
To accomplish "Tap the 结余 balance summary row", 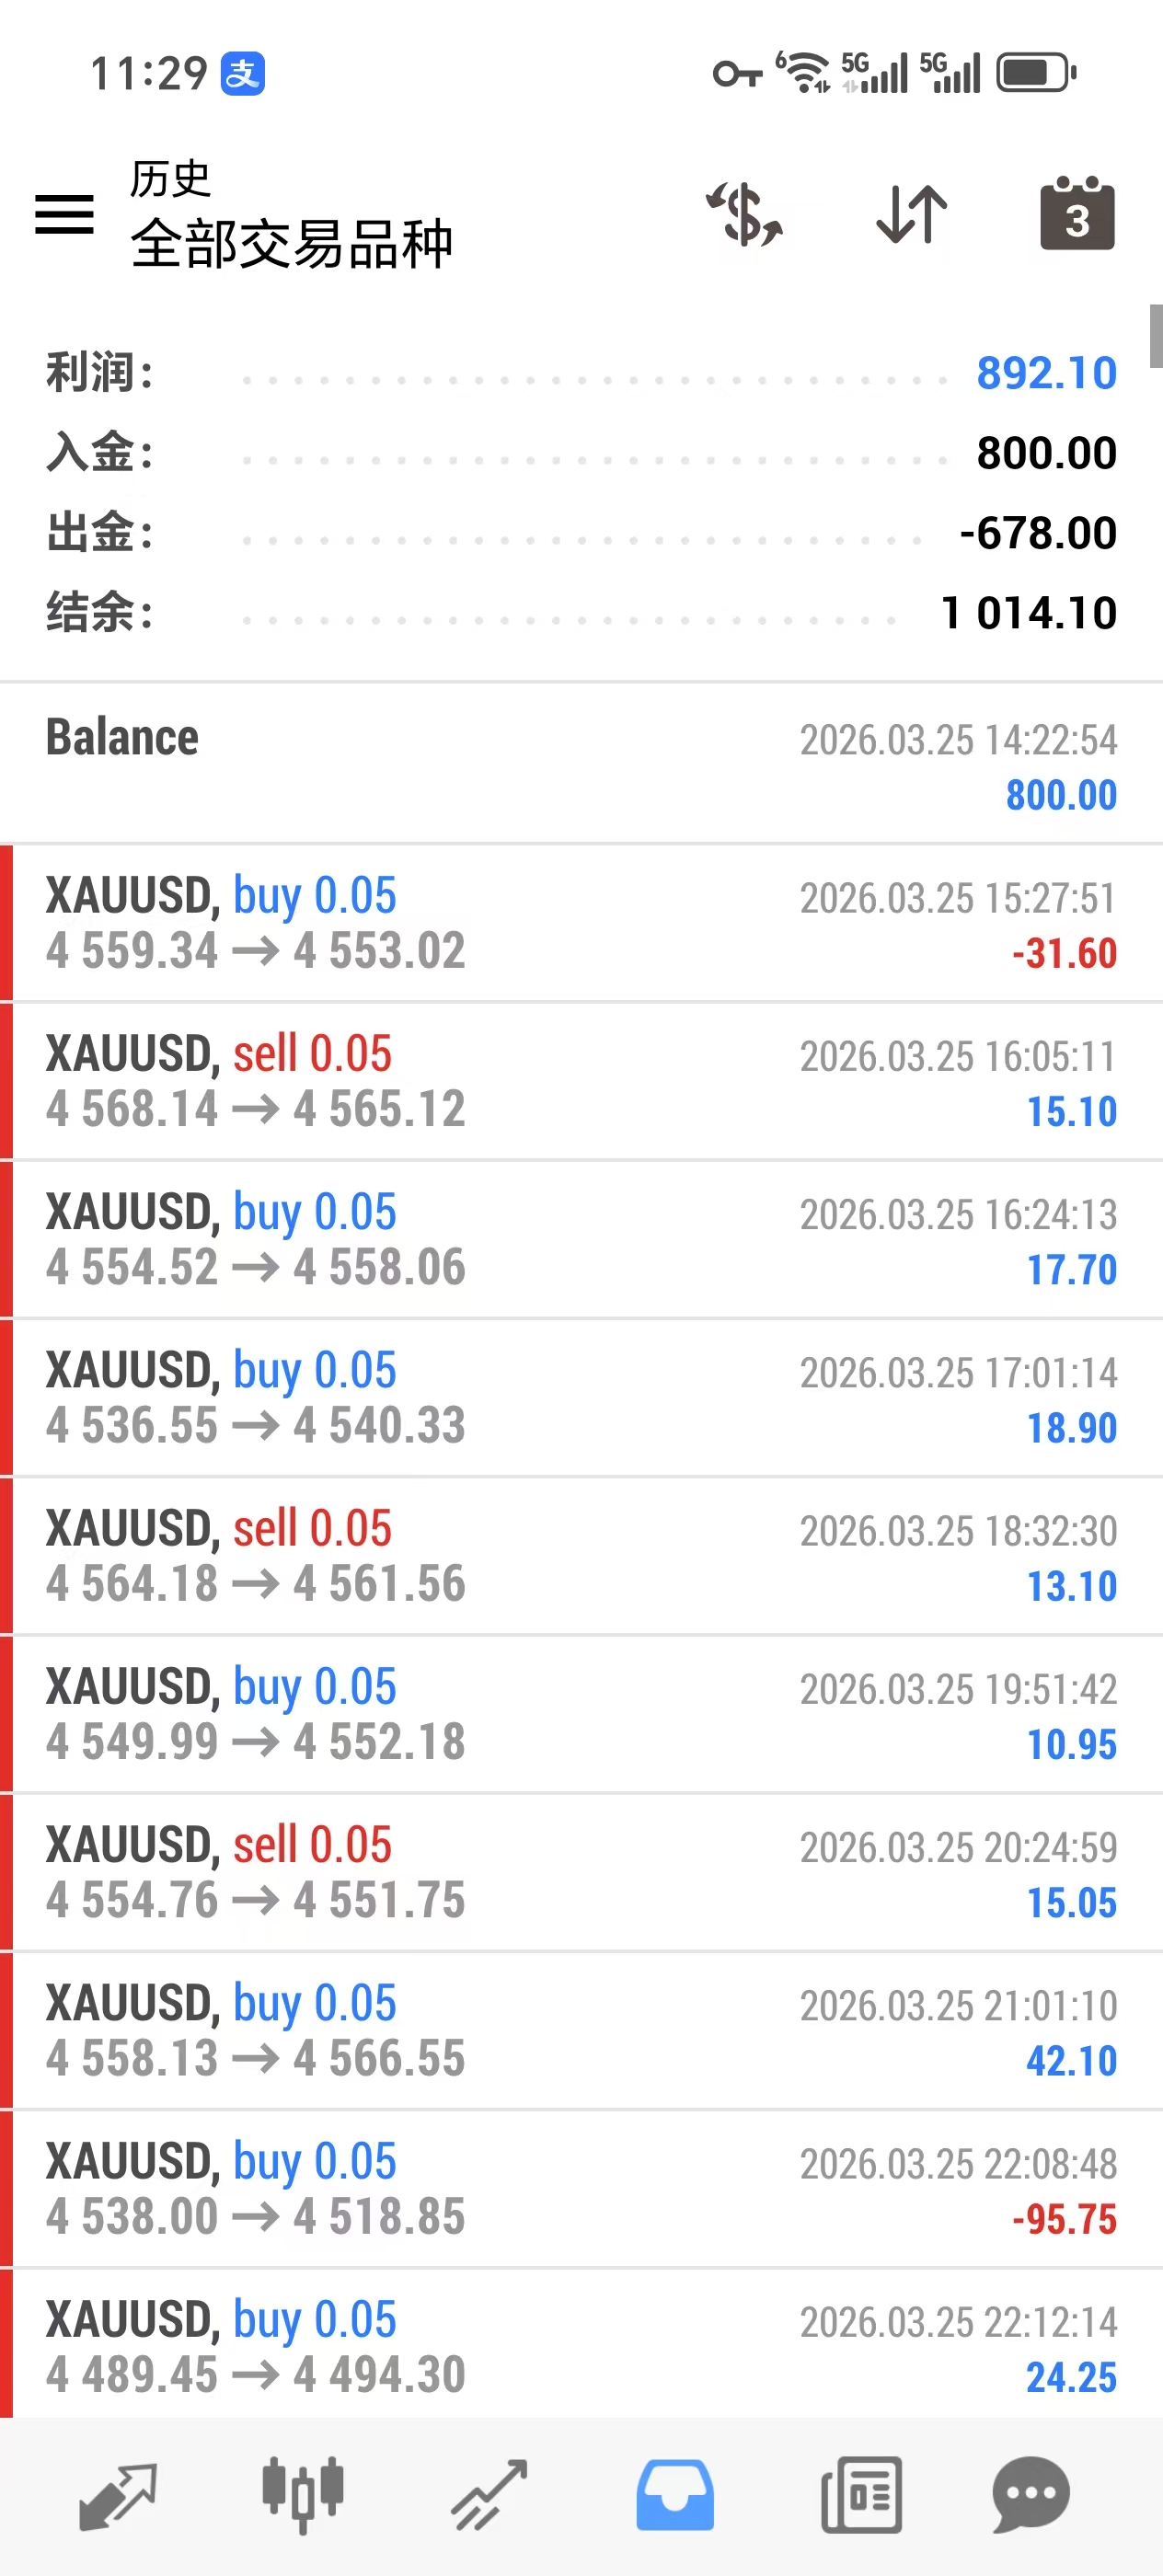I will [x=580, y=612].
